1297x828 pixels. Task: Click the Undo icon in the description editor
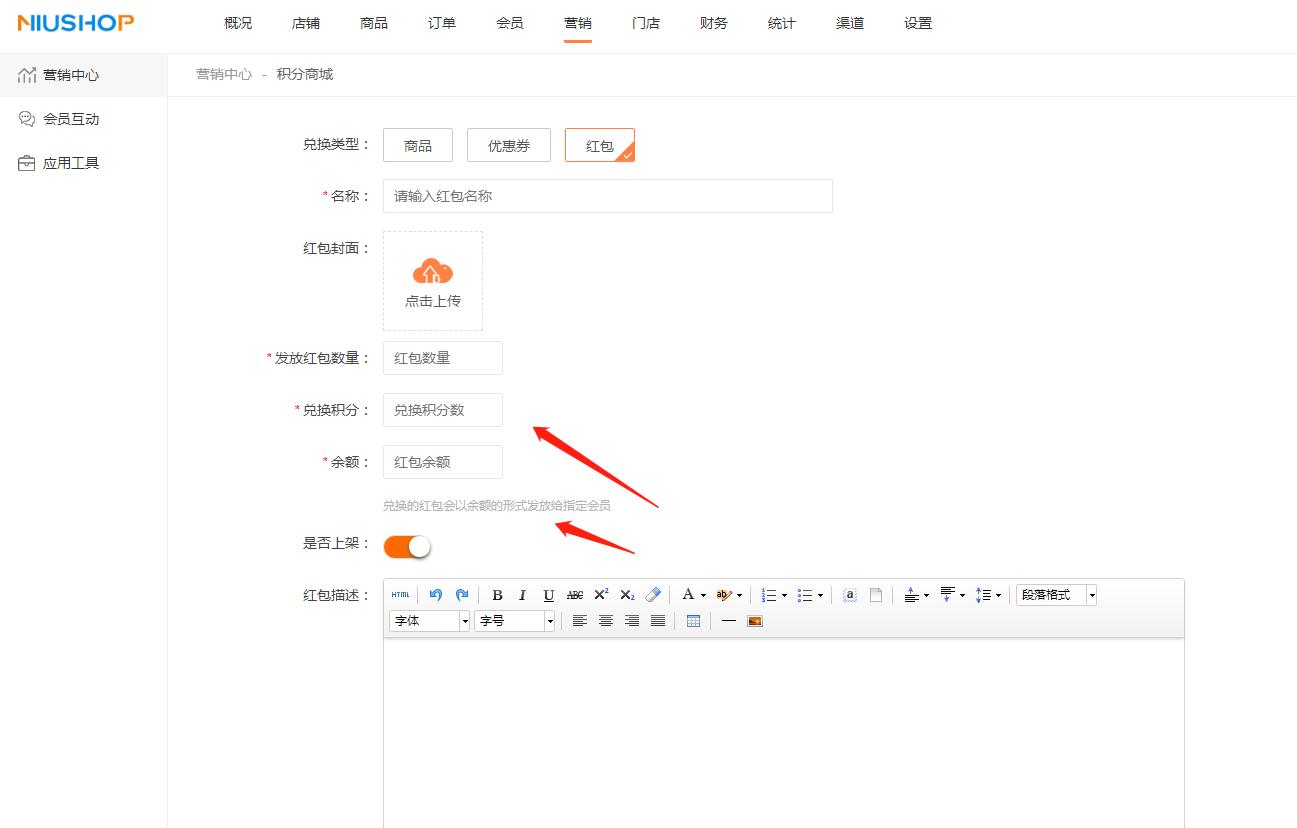pyautogui.click(x=436, y=595)
